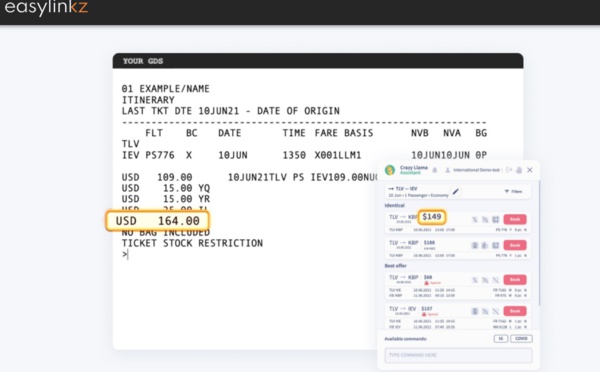Book the $157 TLV to IEV flight
600x372 pixels.
pos(515,311)
